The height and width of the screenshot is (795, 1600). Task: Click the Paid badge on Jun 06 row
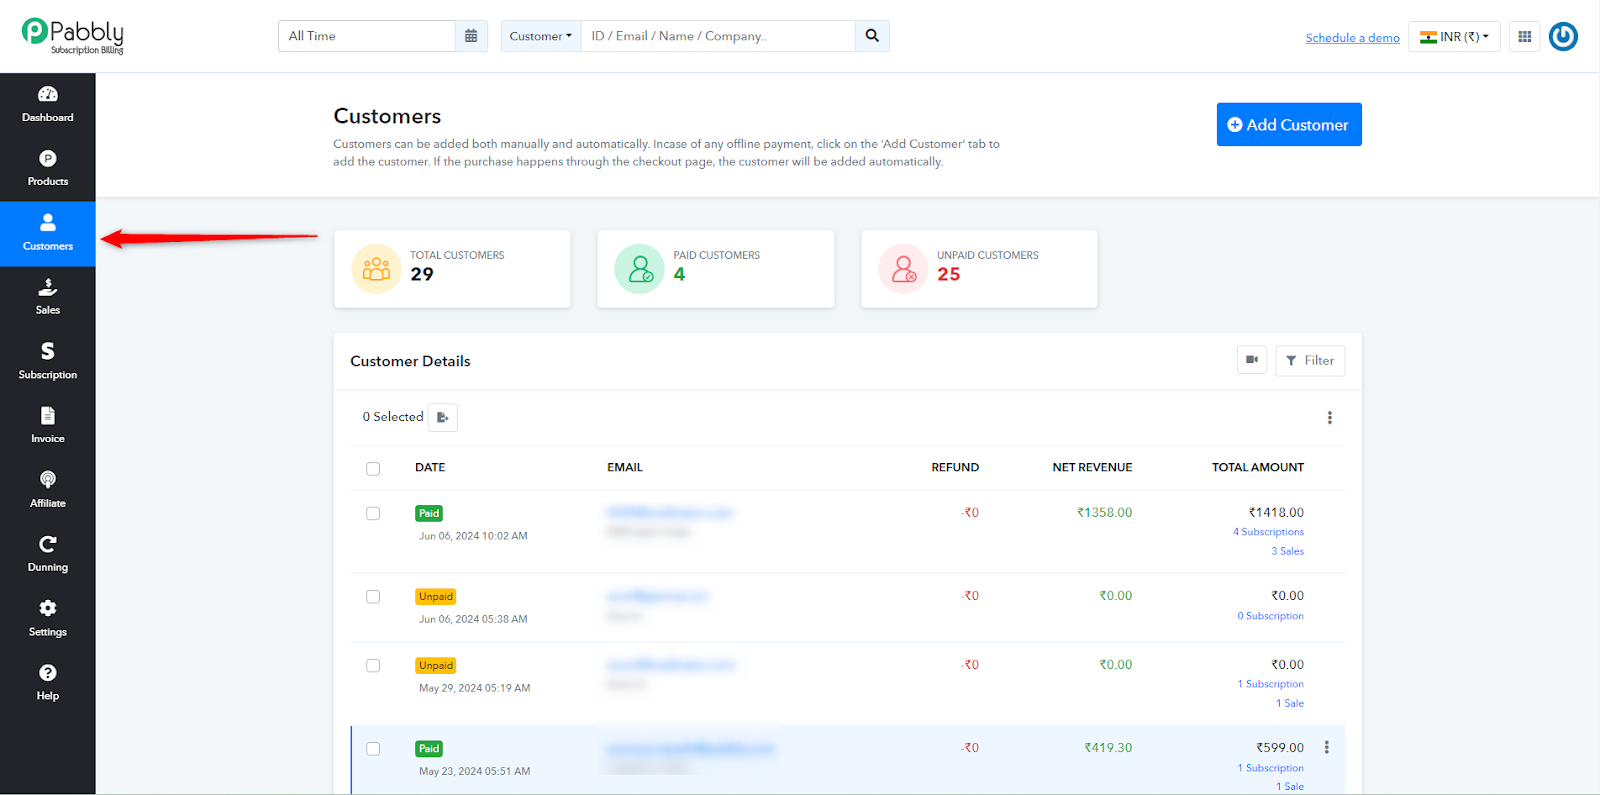[429, 513]
